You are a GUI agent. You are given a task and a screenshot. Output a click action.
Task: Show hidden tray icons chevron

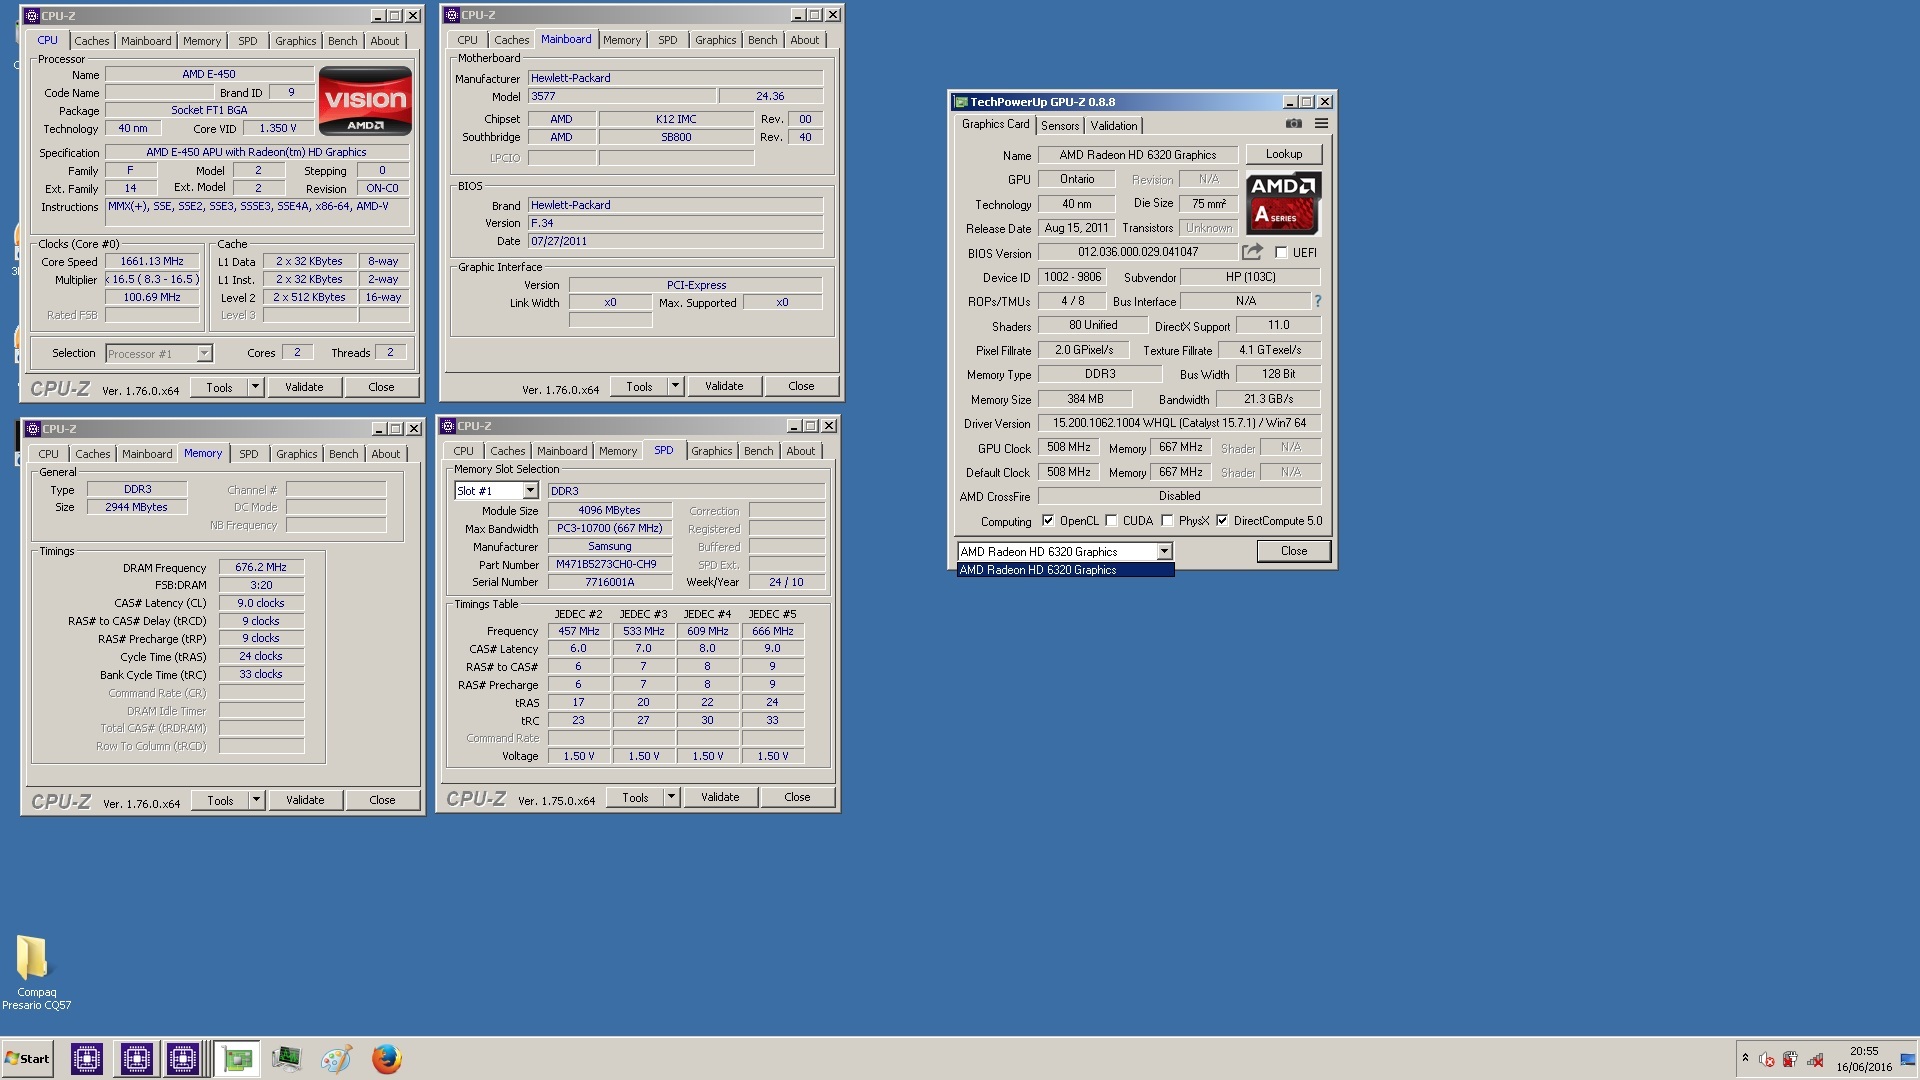click(1745, 1058)
